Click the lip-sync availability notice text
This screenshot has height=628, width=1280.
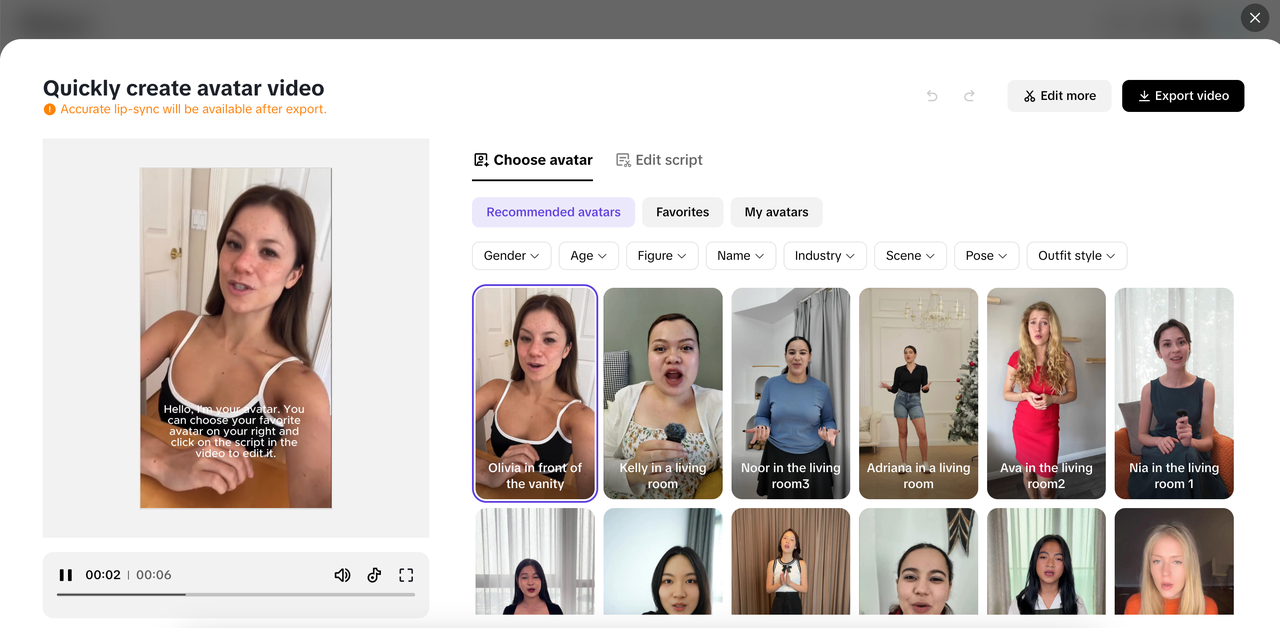[194, 109]
